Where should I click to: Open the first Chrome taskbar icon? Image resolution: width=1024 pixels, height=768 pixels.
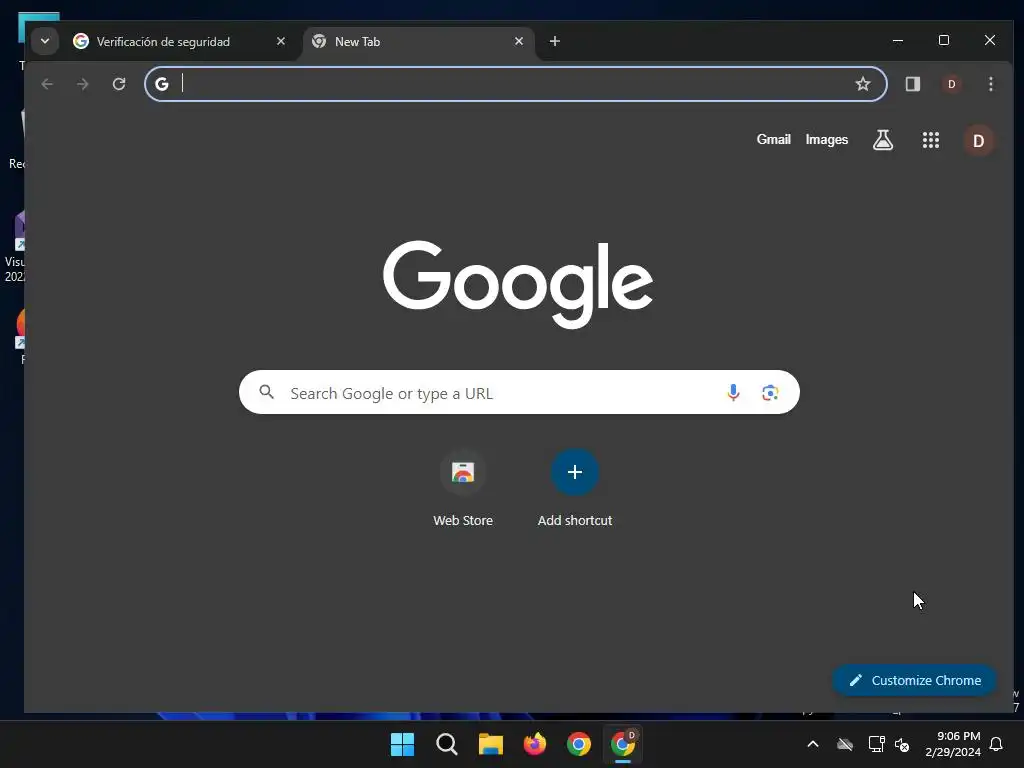579,744
